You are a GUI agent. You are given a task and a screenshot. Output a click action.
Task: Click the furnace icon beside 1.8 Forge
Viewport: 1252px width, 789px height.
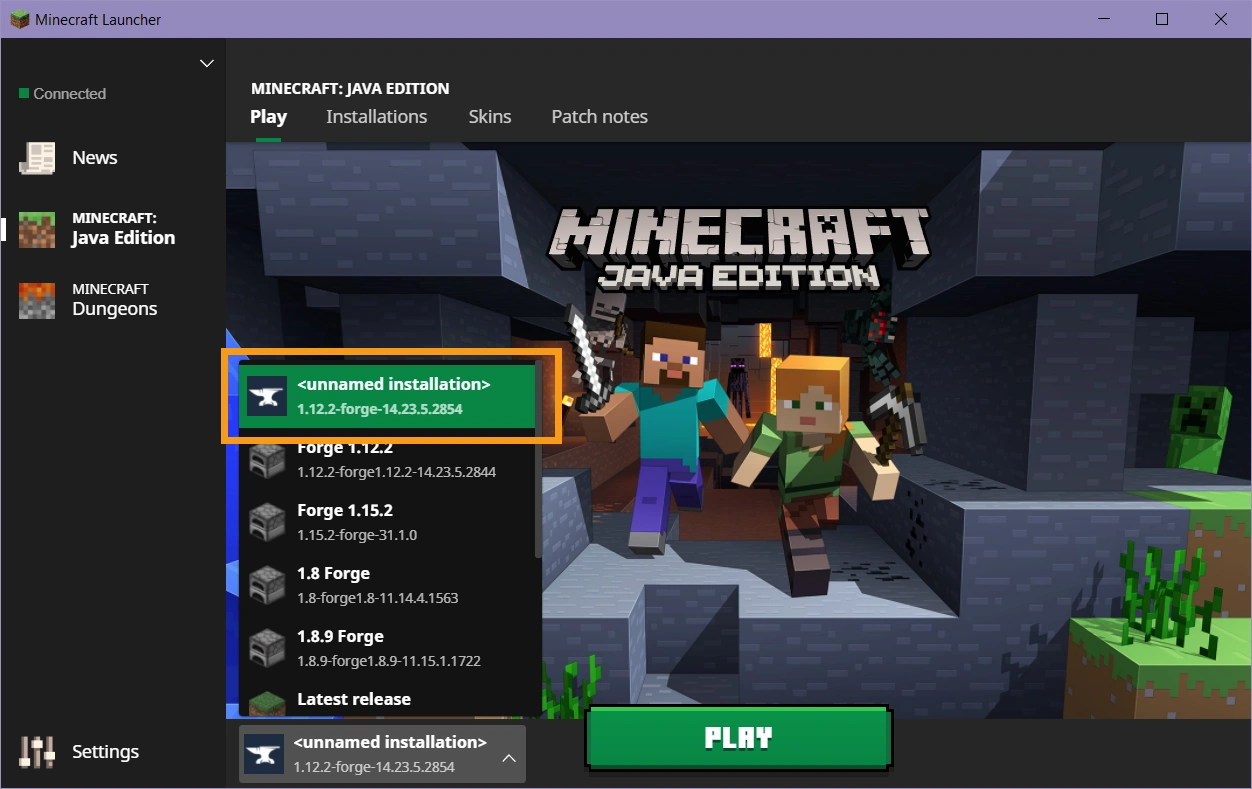[x=267, y=585]
